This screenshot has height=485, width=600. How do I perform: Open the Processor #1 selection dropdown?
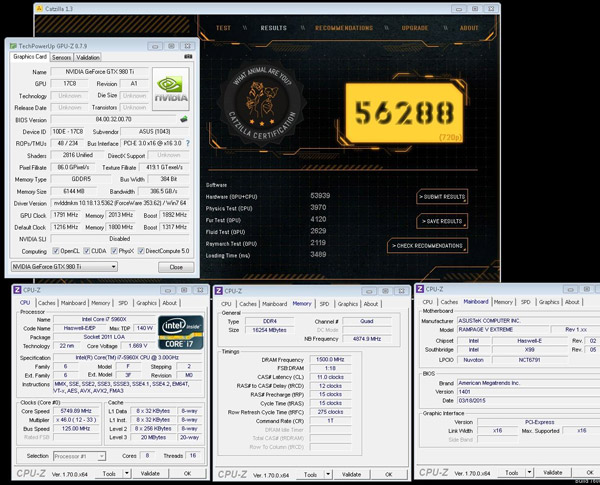click(x=79, y=456)
